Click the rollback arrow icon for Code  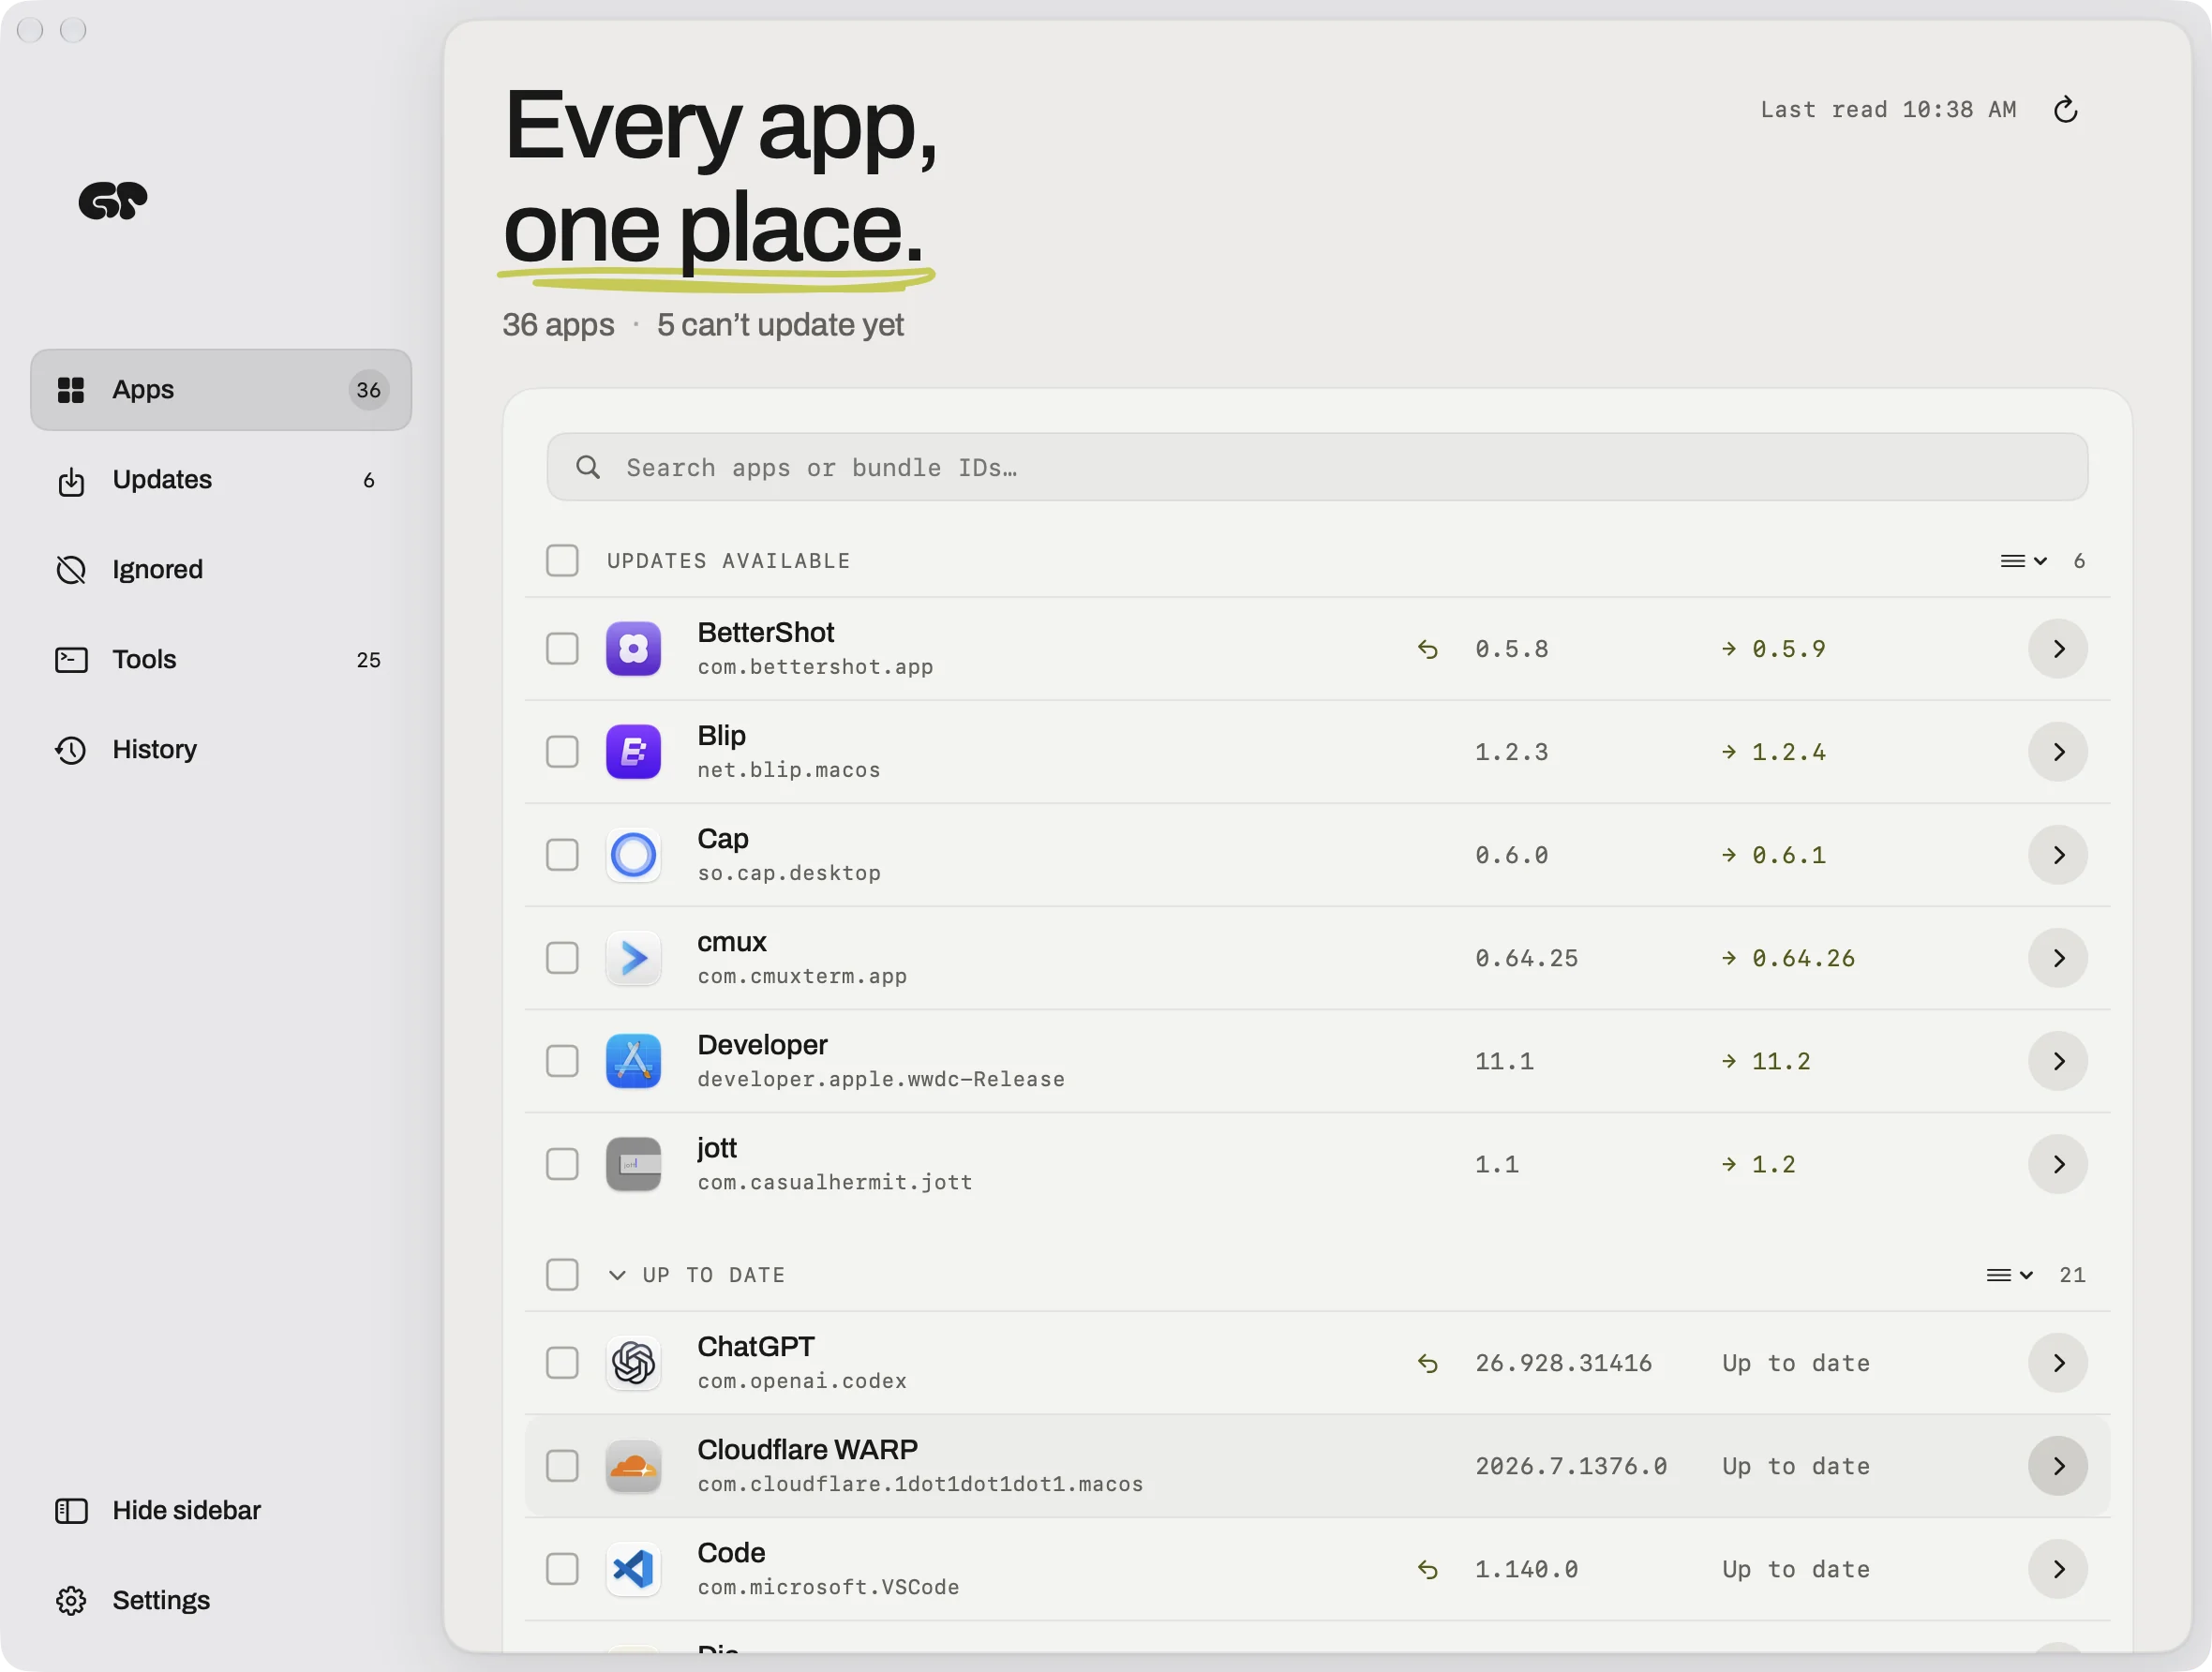tap(1427, 1569)
